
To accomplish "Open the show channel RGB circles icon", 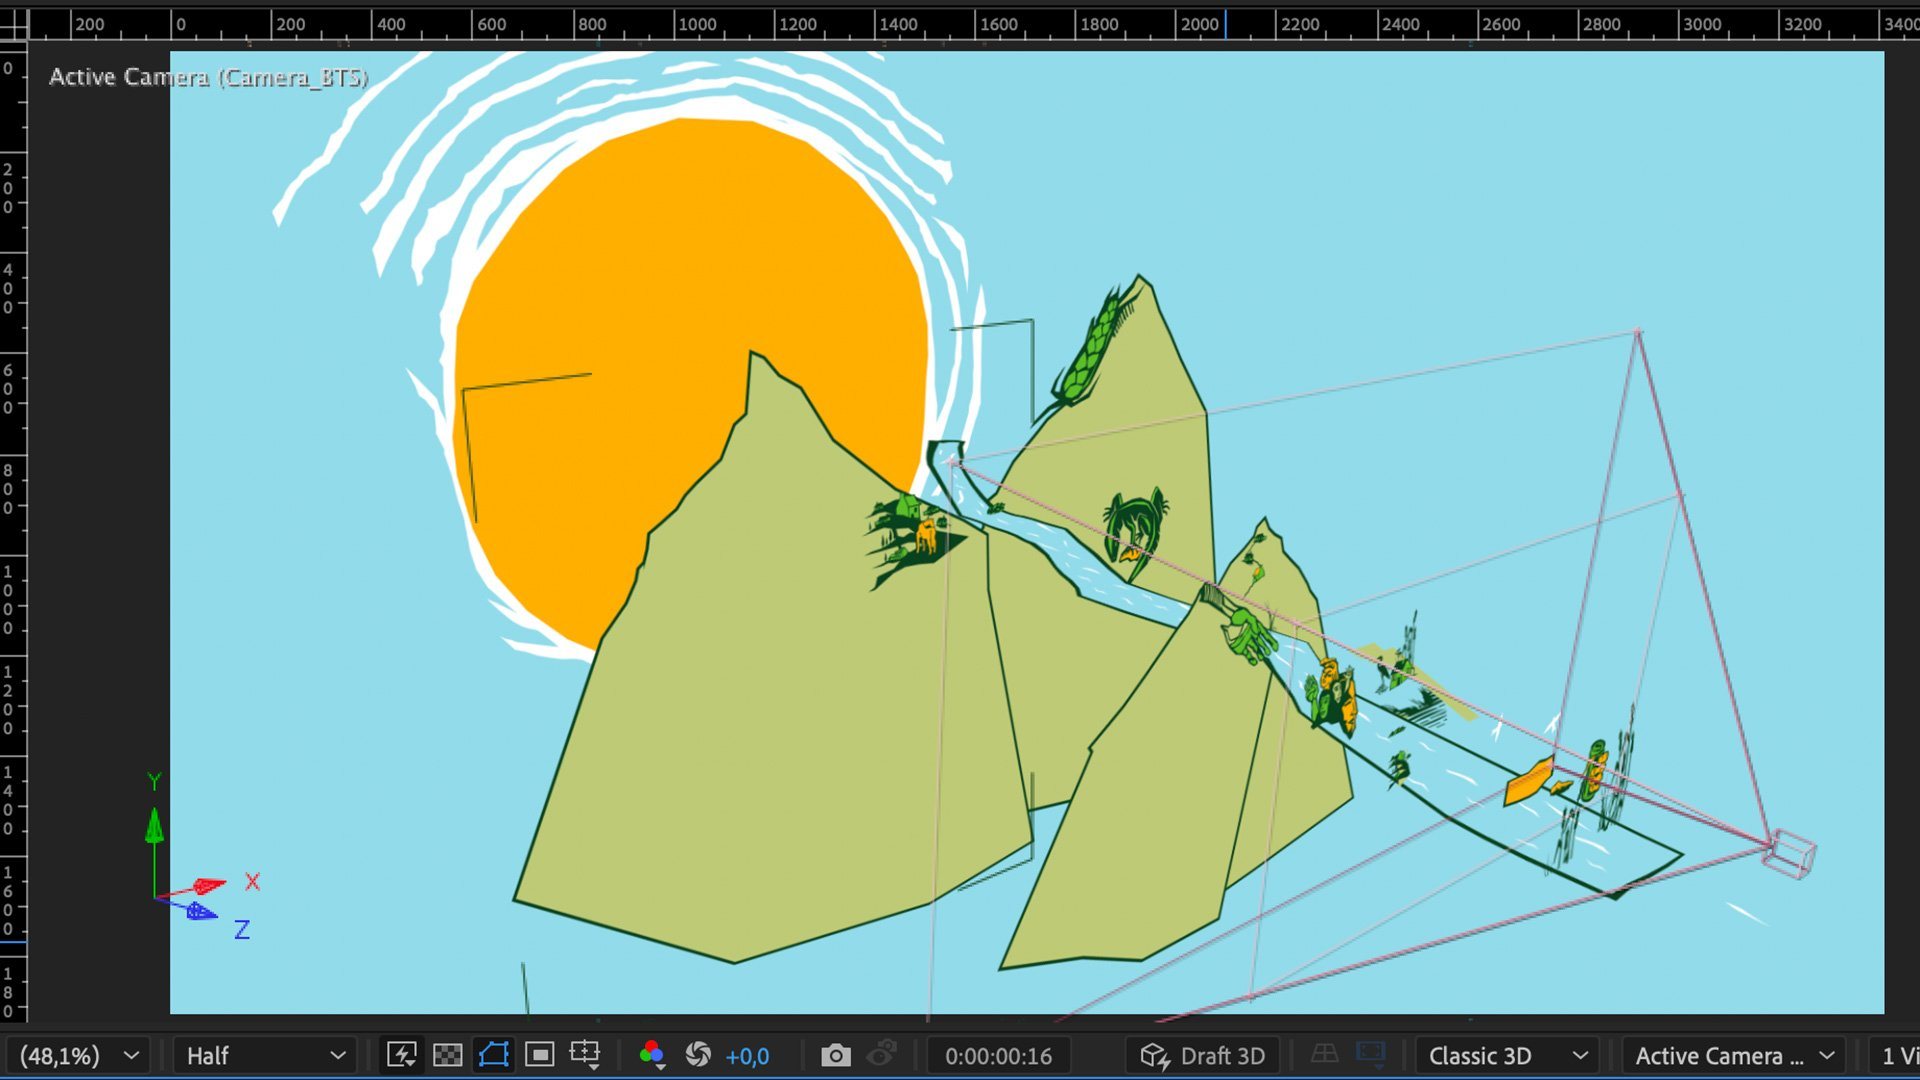I will pyautogui.click(x=652, y=1055).
